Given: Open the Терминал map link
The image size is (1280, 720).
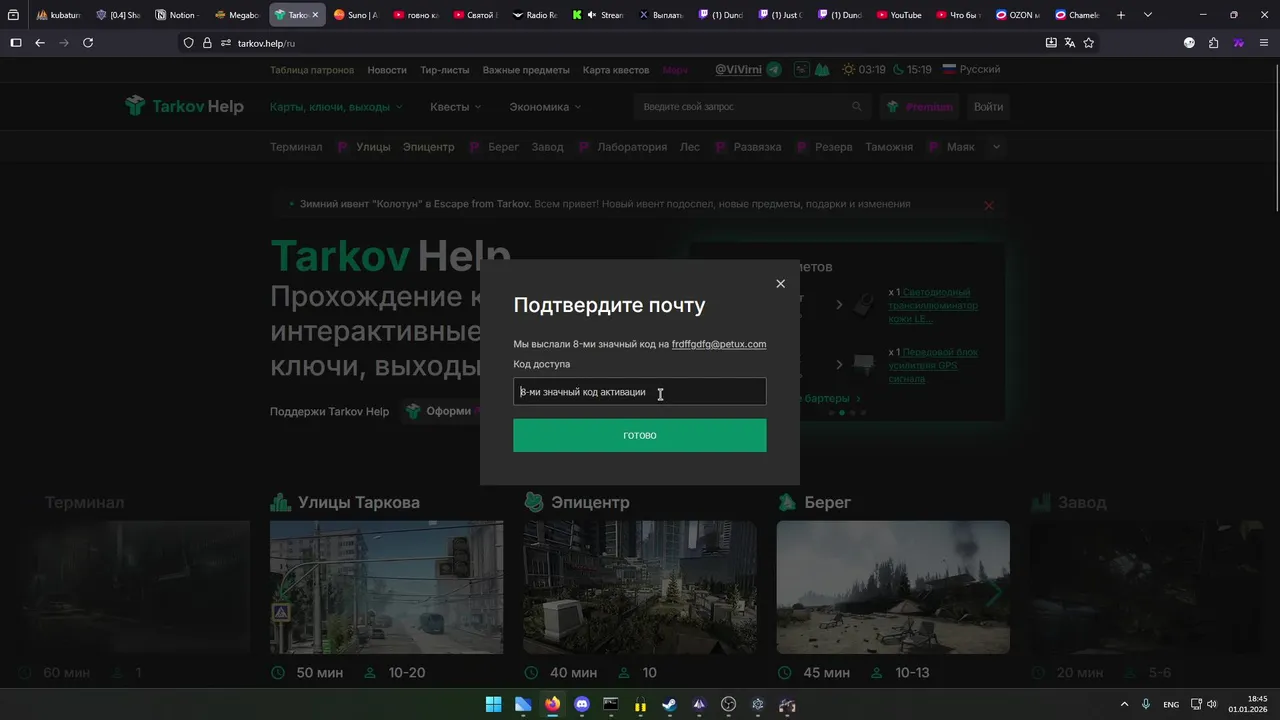Looking at the screenshot, I should coord(296,147).
